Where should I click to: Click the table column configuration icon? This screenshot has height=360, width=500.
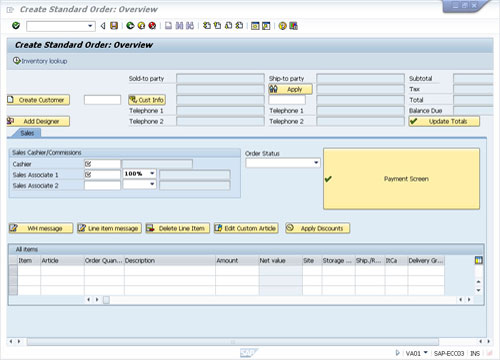479,260
